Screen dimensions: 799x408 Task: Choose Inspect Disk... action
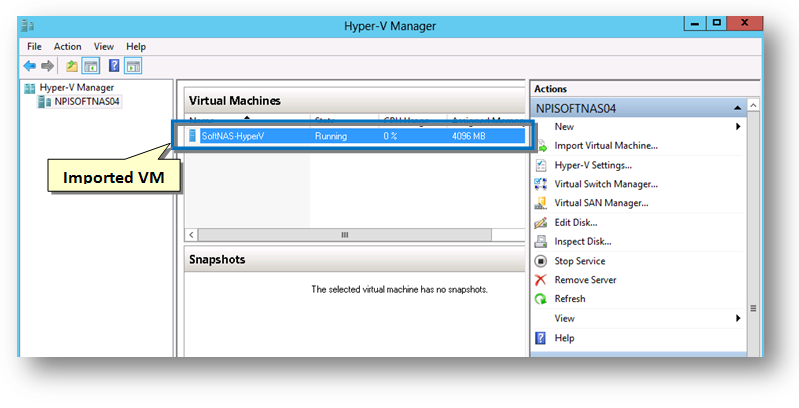pos(583,241)
